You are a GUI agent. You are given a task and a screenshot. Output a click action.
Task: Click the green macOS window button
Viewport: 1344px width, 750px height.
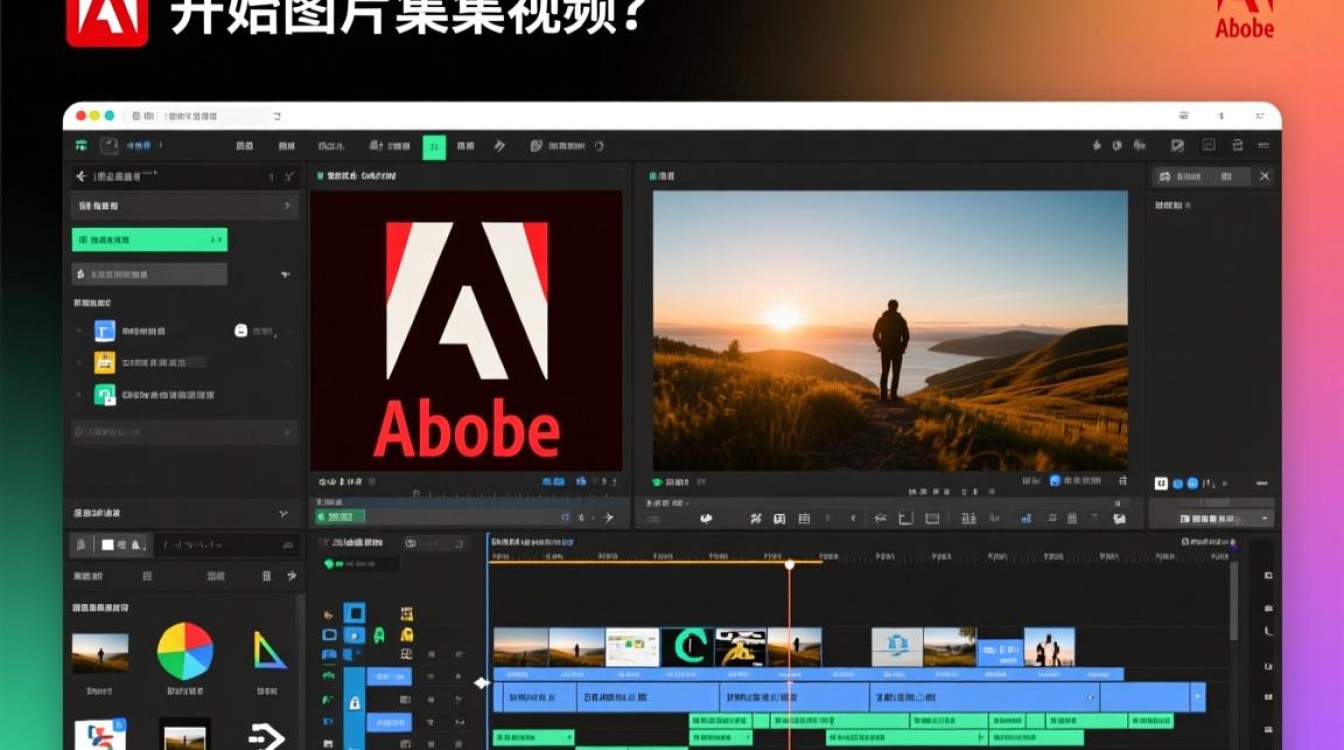[x=109, y=116]
